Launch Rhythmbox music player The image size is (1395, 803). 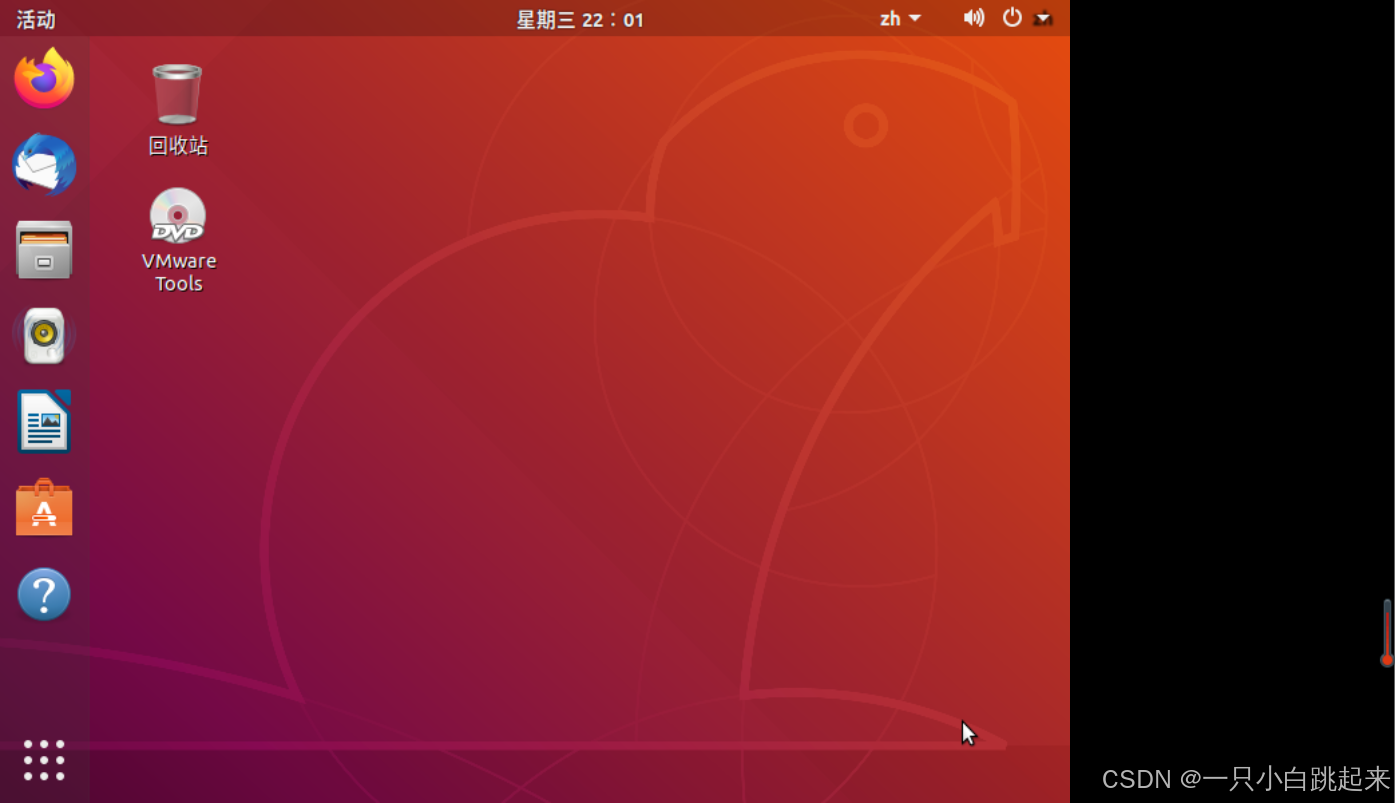point(44,336)
